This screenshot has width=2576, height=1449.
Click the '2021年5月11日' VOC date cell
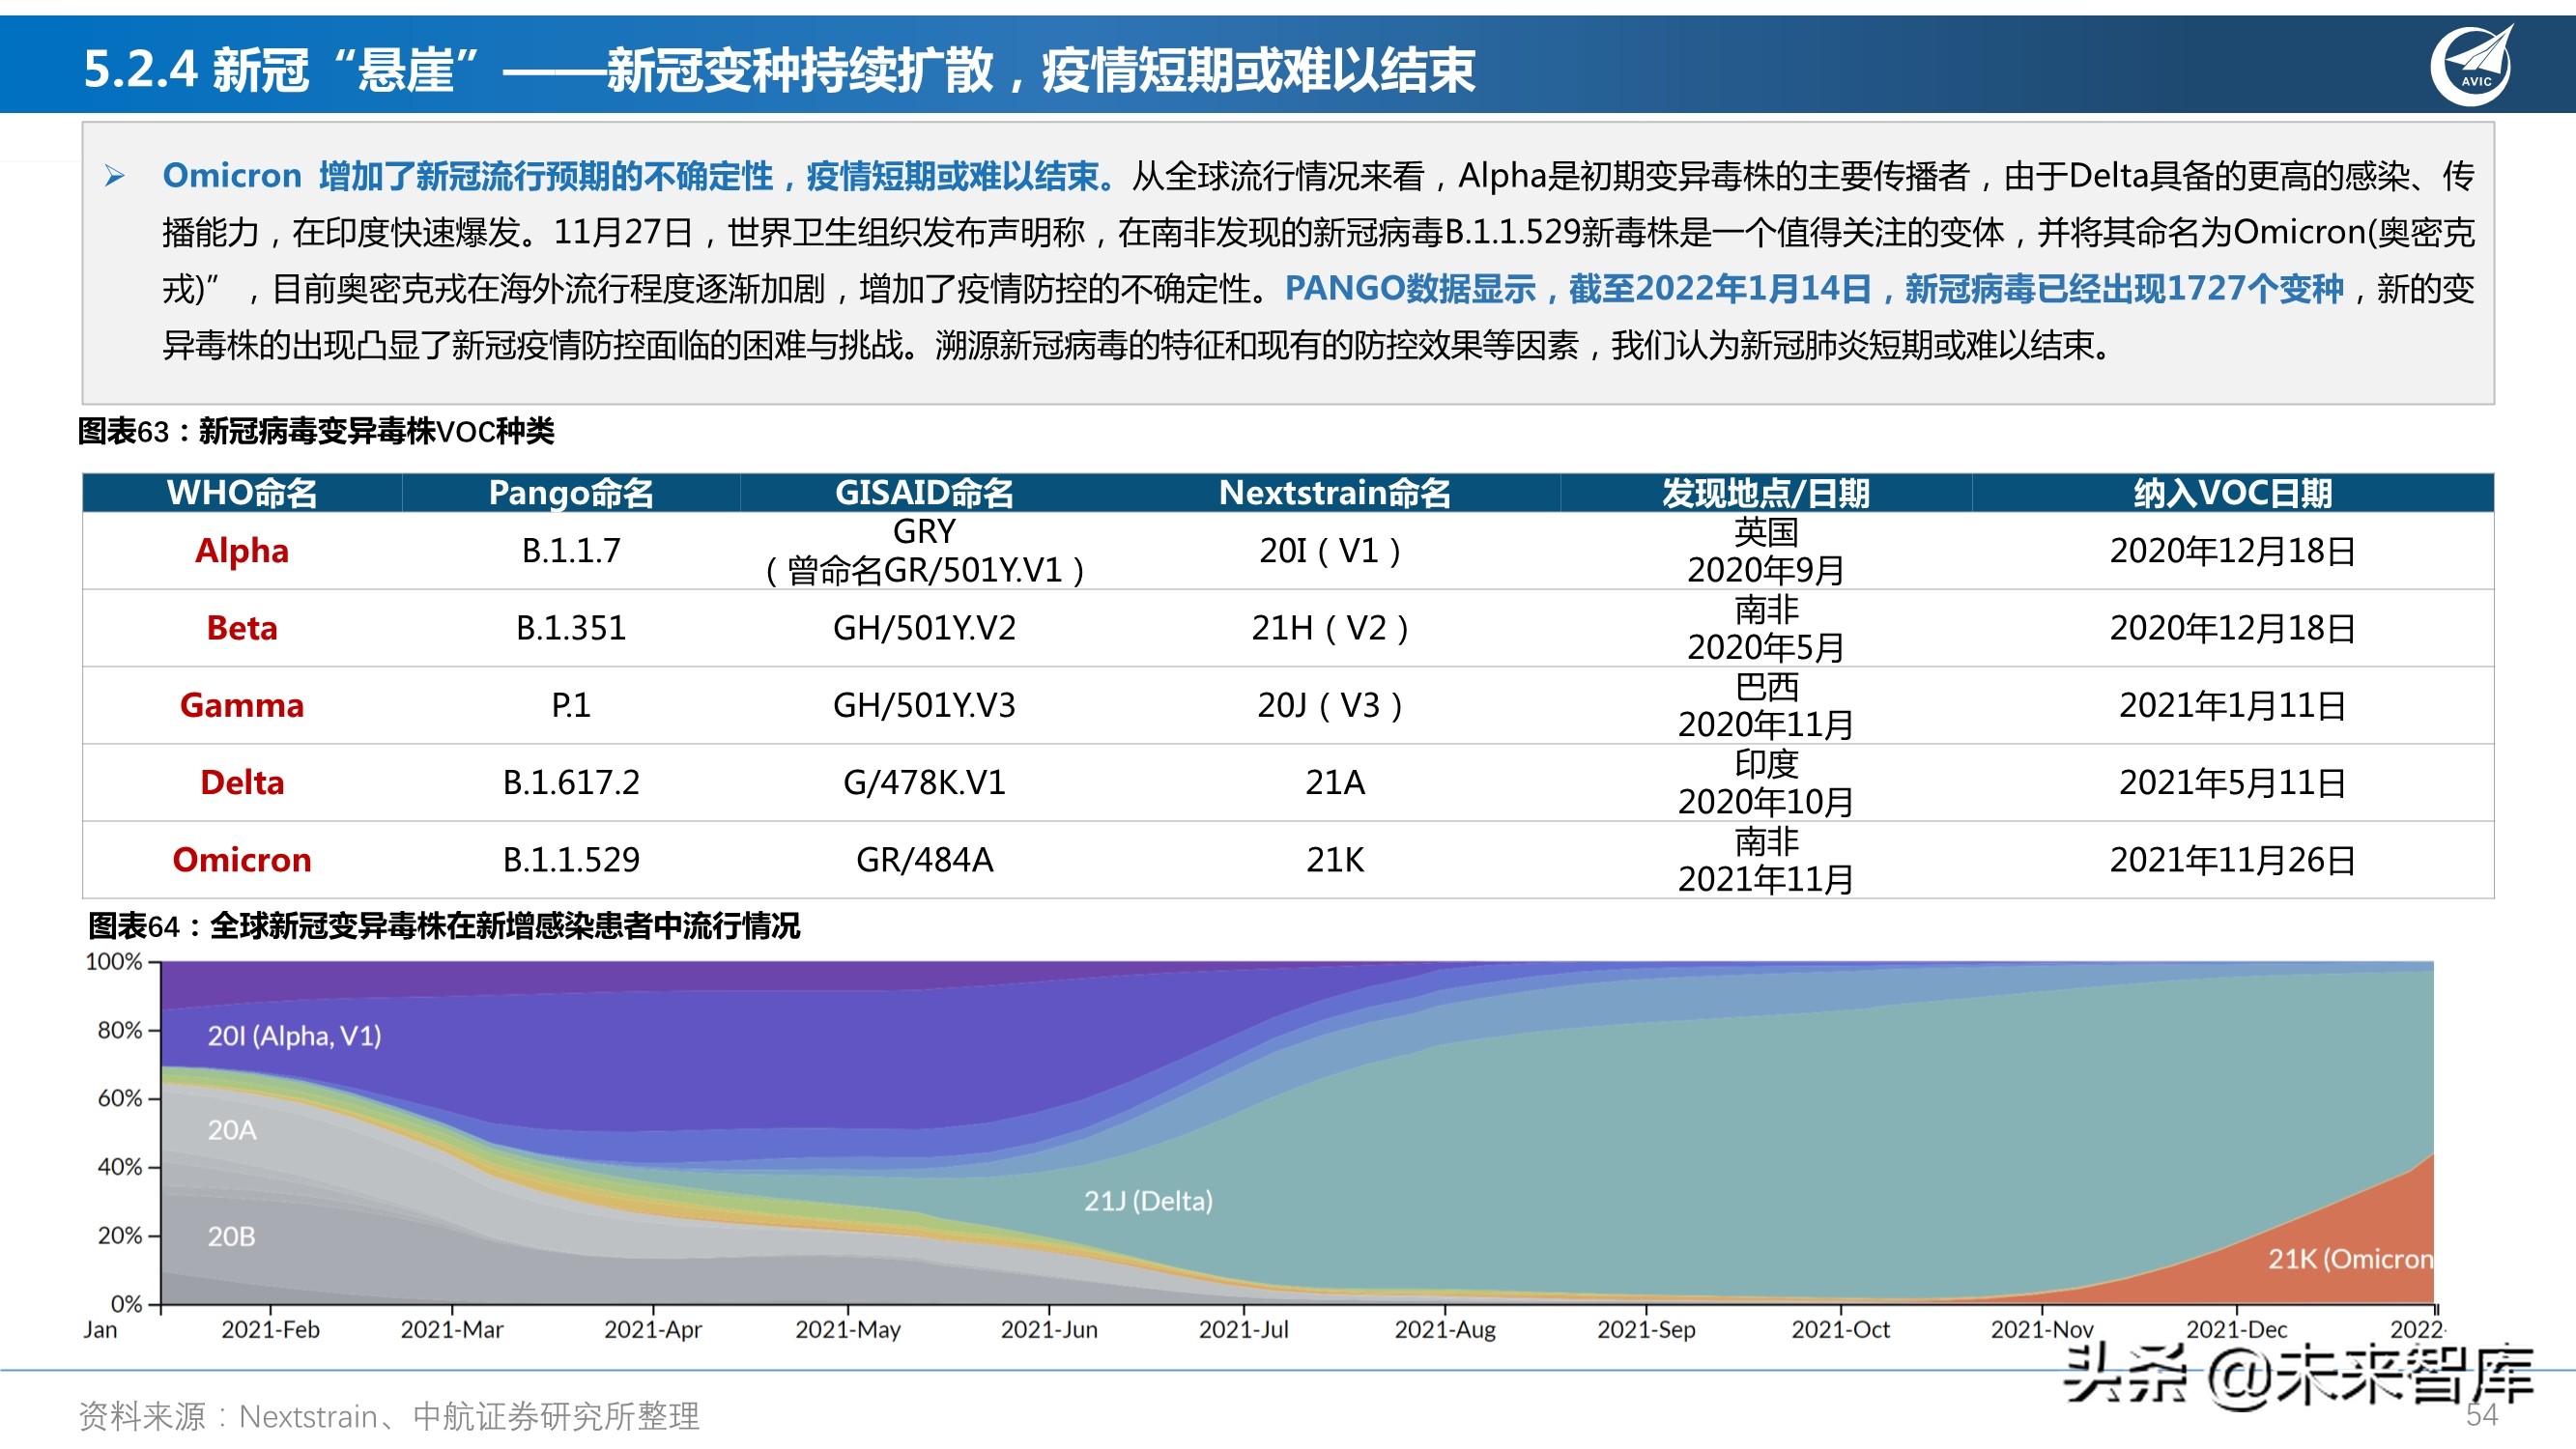pos(2232,781)
